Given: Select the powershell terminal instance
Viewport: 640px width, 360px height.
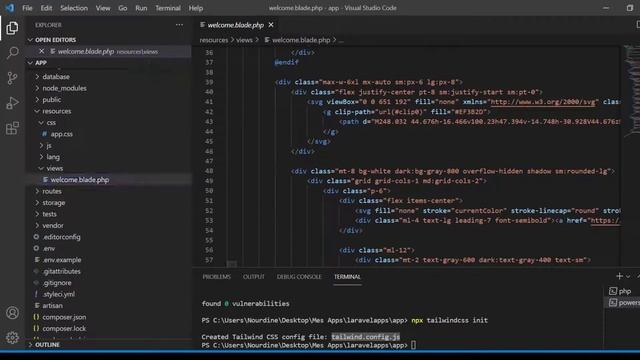Looking at the screenshot, I should tap(624, 302).
